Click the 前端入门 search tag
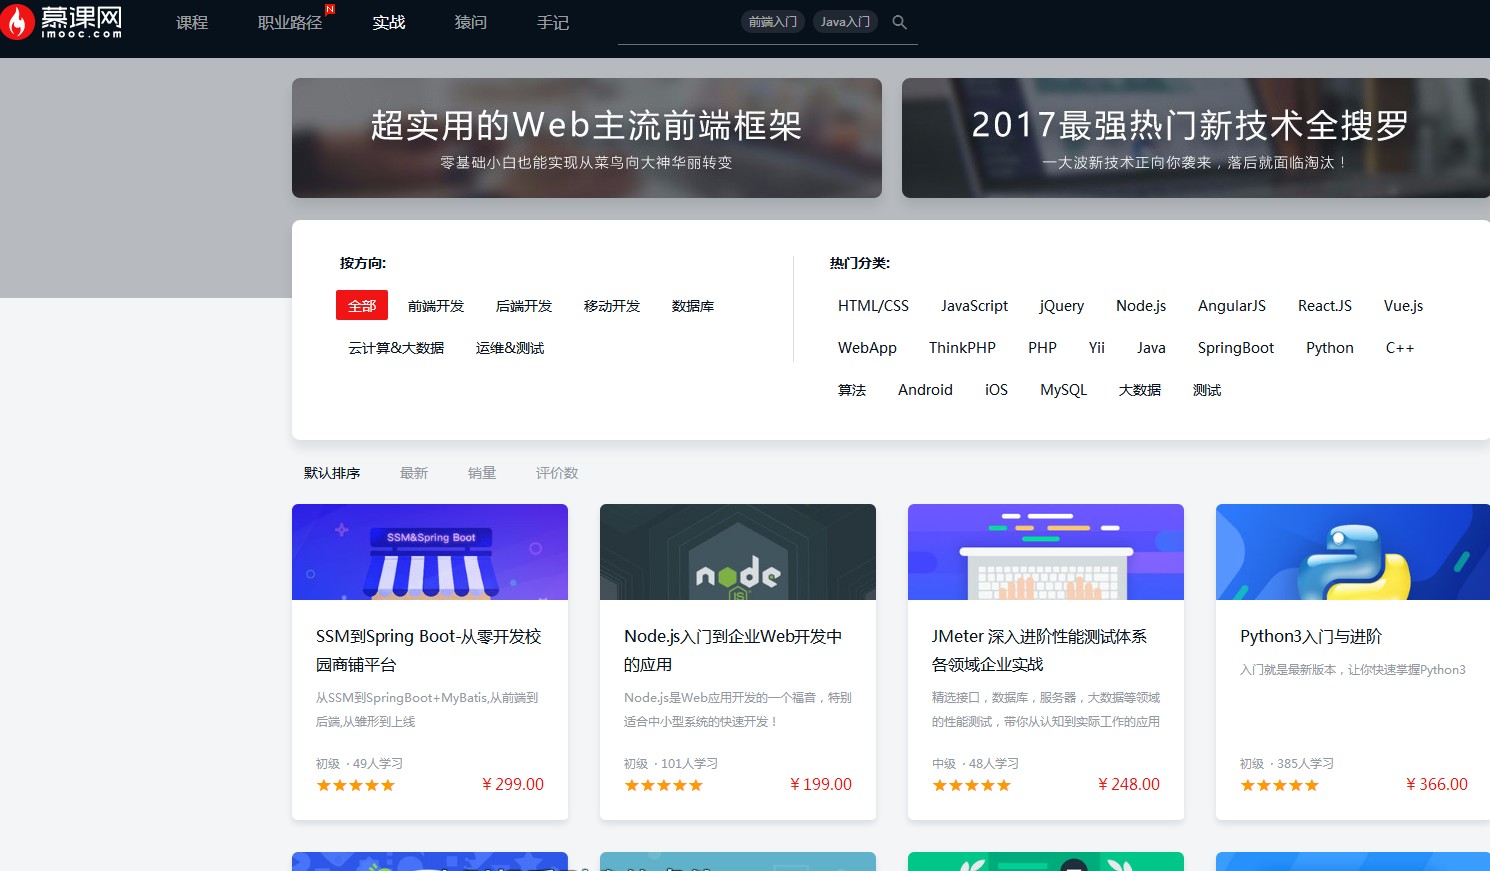 click(772, 20)
